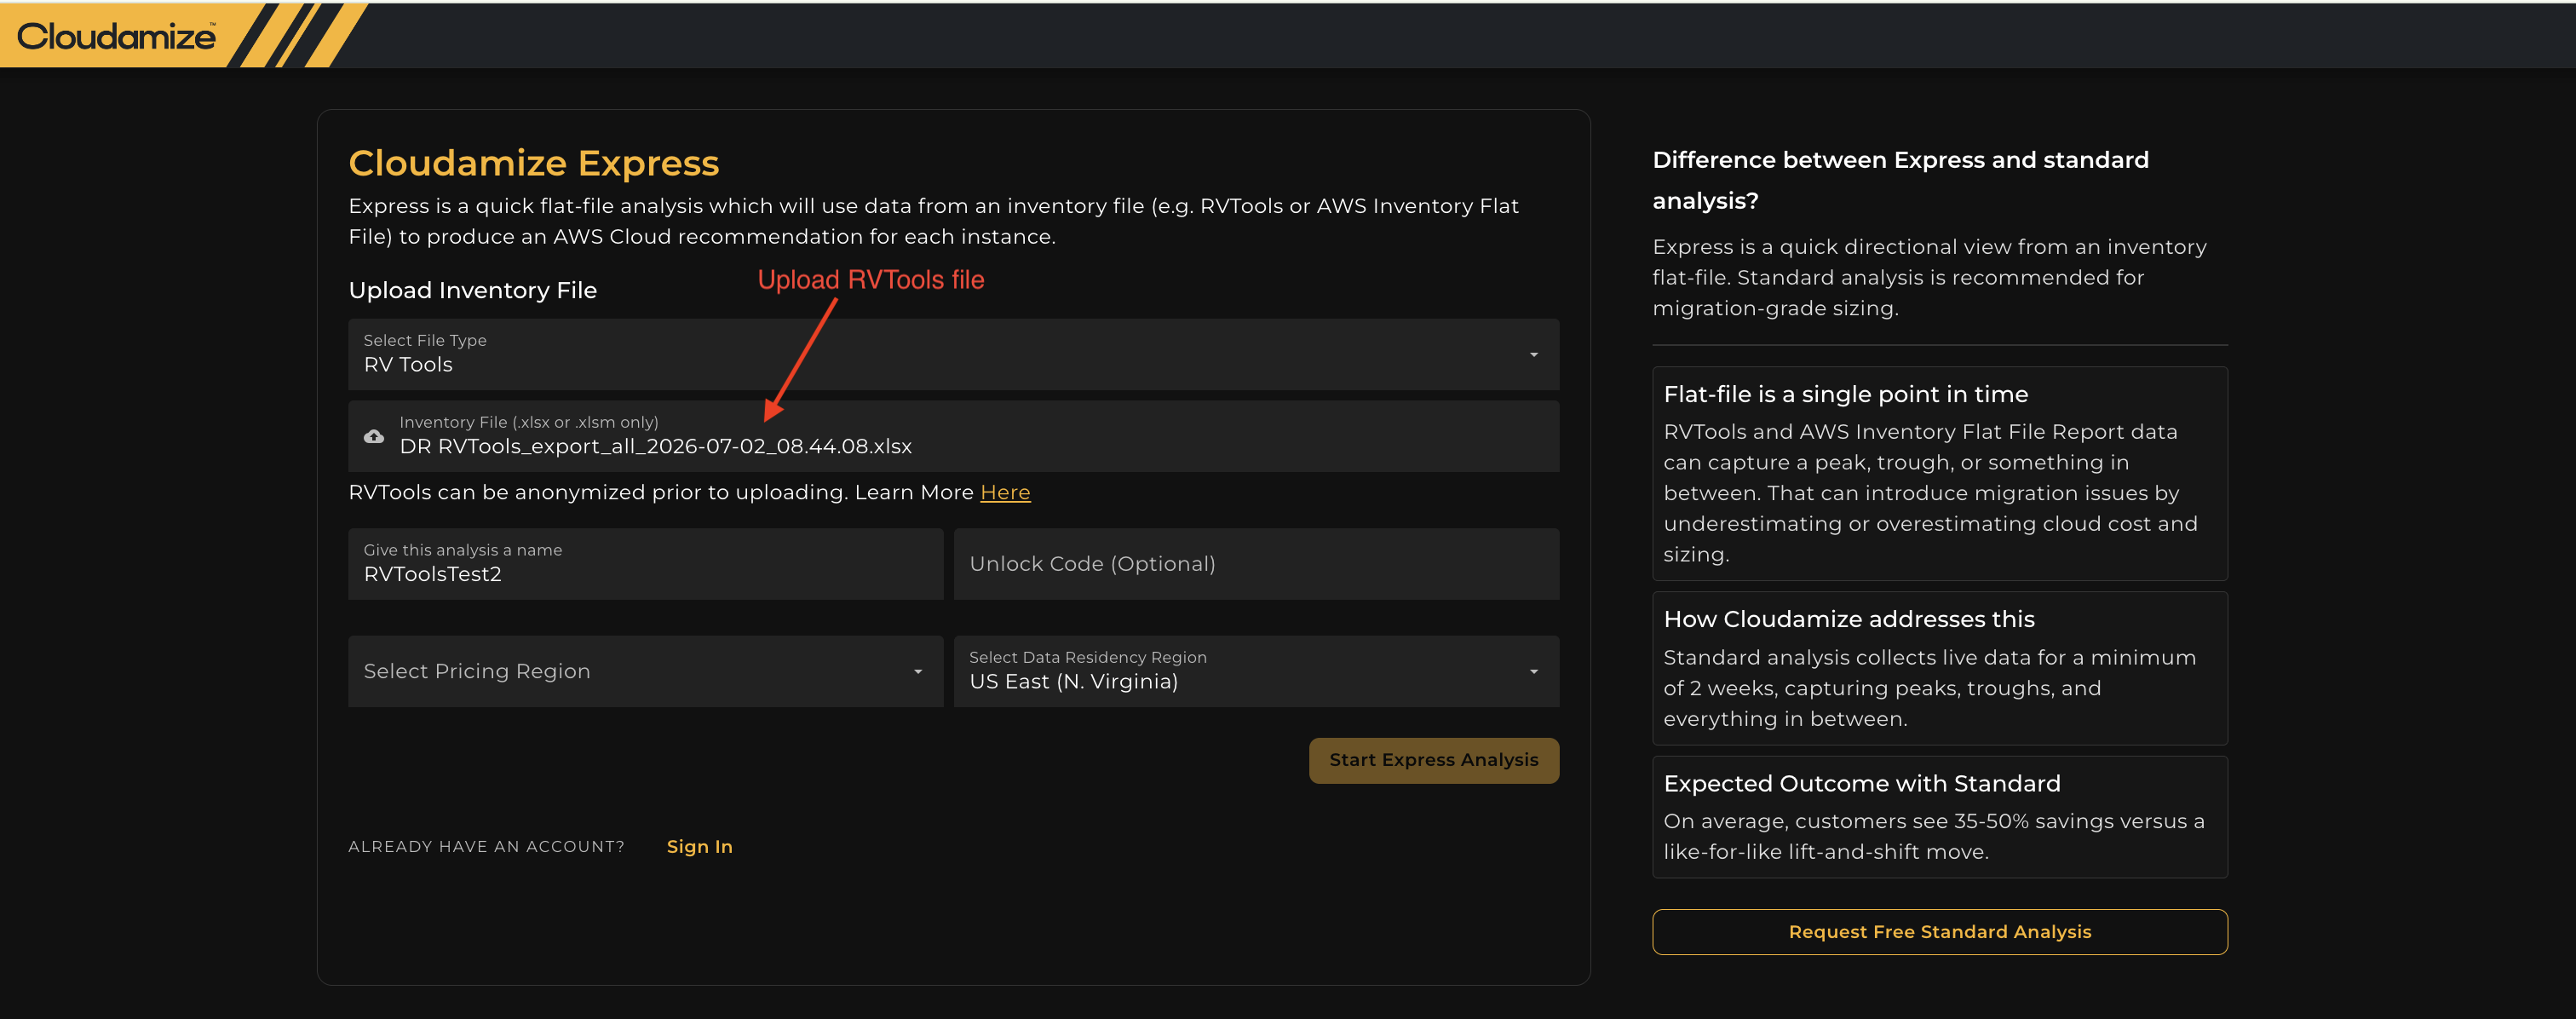
Task: Open the anonymize Learn More Here link
Action: [1005, 492]
